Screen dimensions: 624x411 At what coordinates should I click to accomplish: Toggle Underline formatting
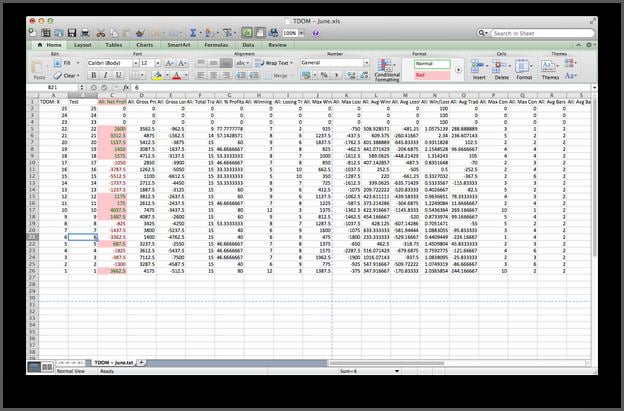pyautogui.click(x=118, y=75)
